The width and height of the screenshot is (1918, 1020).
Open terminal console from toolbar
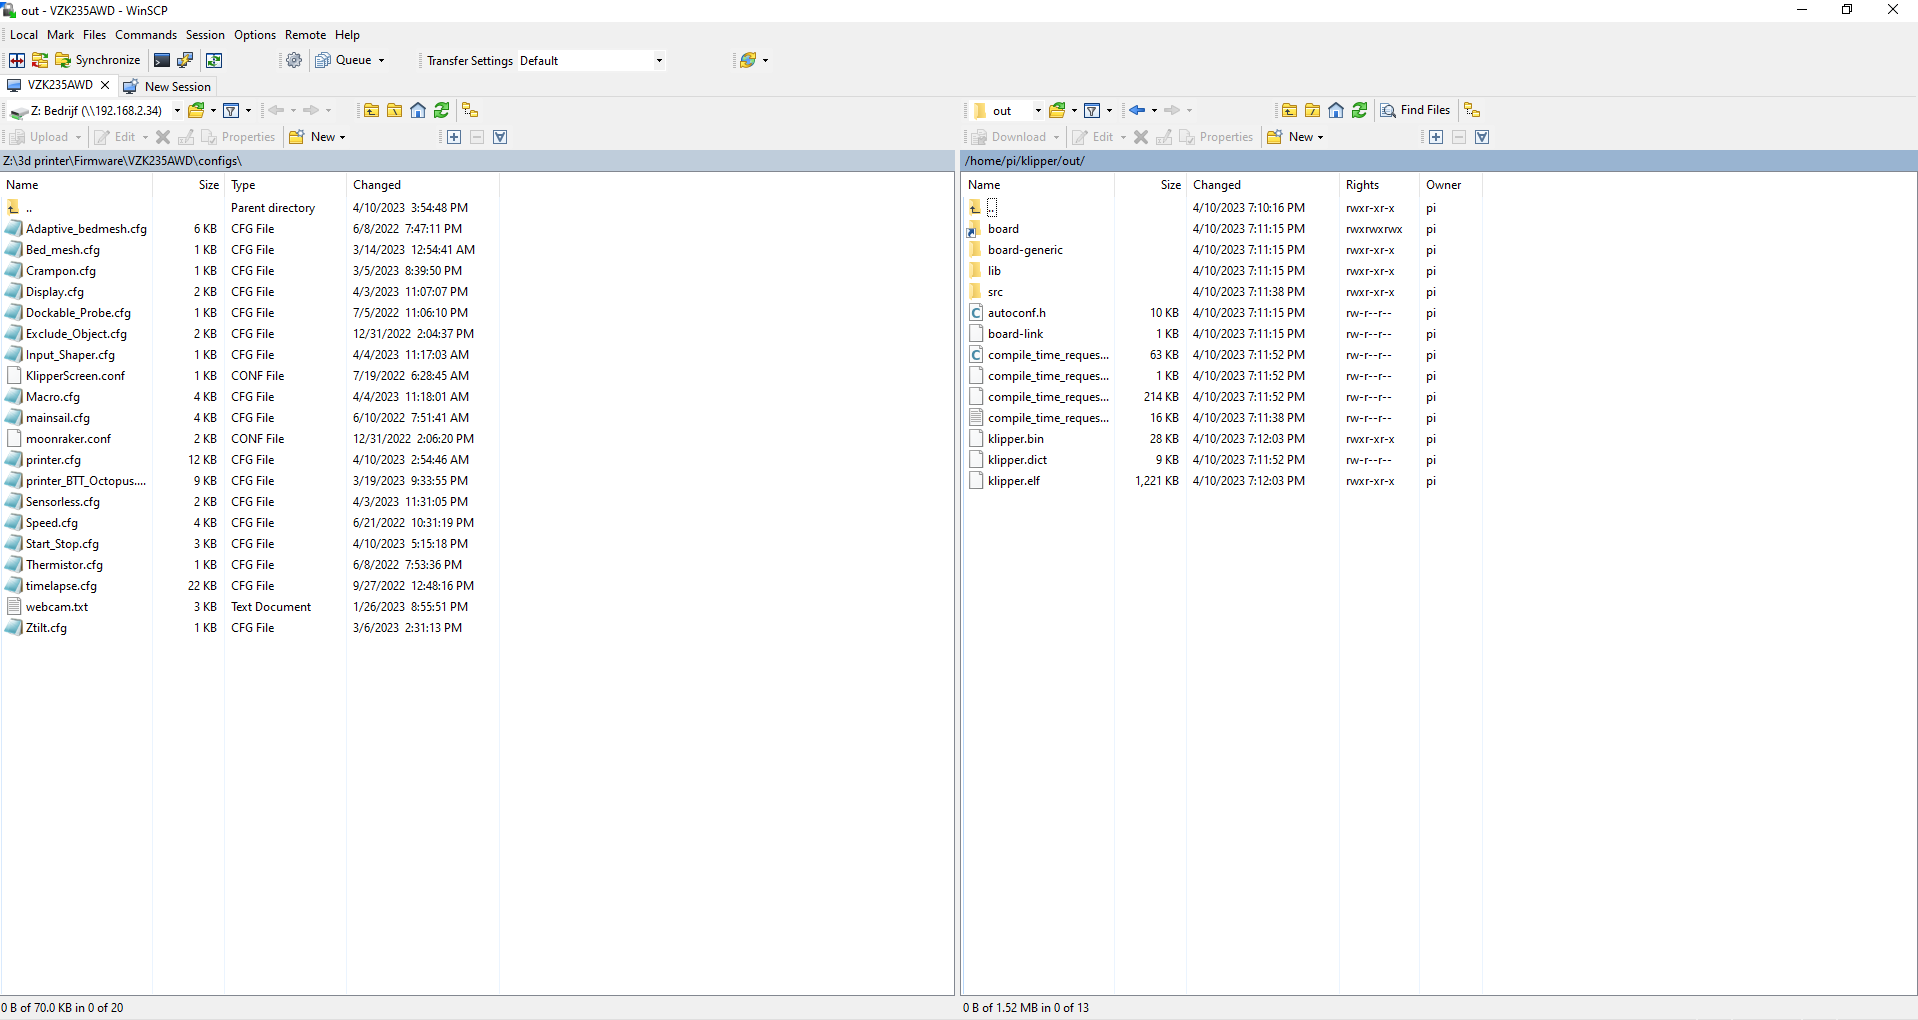tap(162, 60)
